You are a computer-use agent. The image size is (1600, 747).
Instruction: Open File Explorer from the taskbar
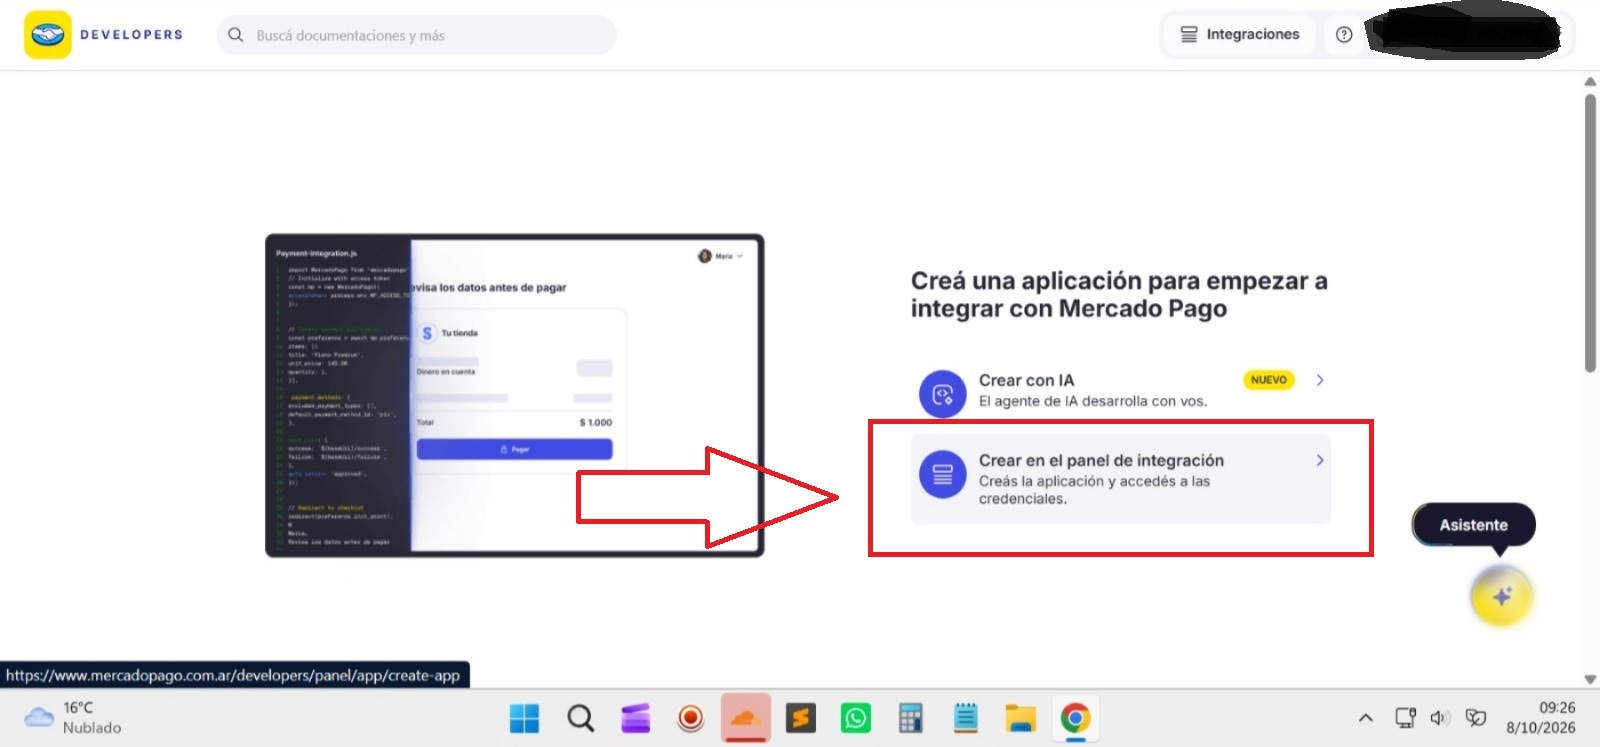coord(1020,718)
